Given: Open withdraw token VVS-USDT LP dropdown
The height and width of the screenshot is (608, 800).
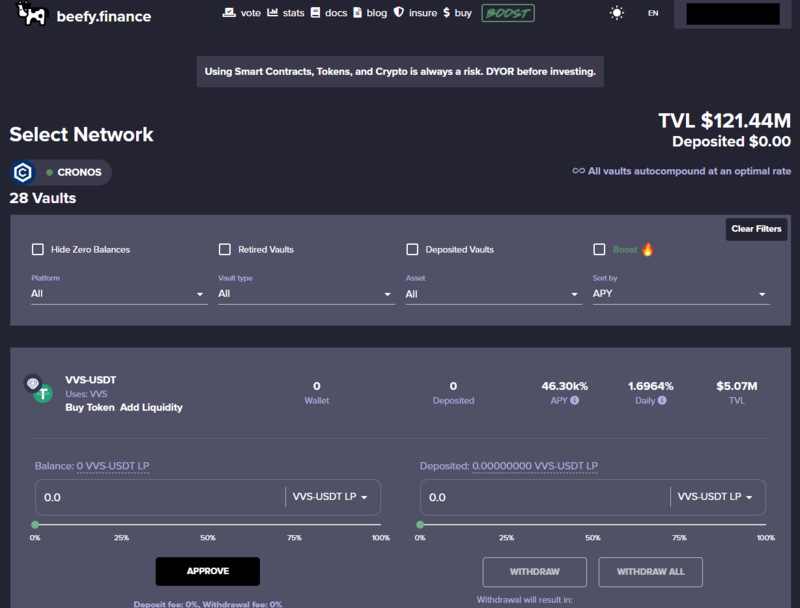Looking at the screenshot, I should 715,497.
